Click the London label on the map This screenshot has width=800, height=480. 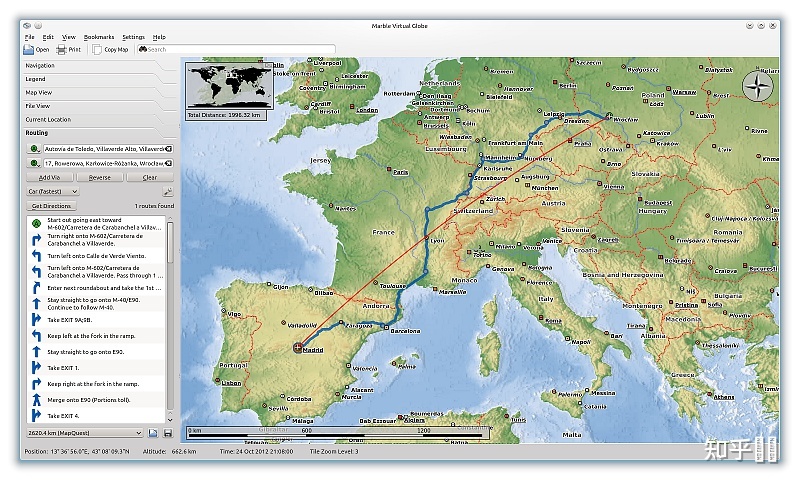367,110
